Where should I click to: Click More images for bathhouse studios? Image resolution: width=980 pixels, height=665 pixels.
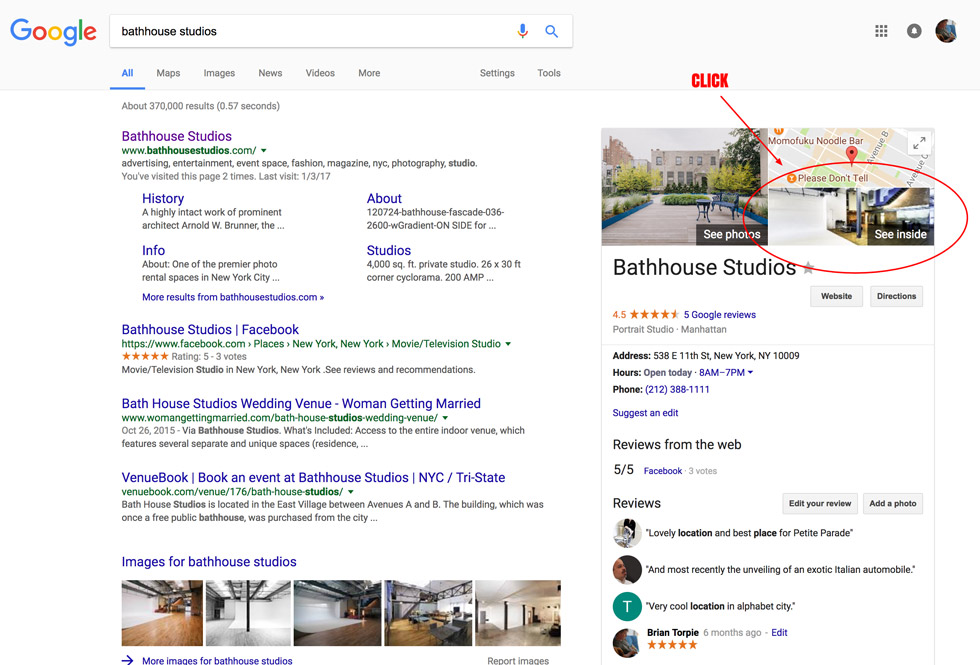click(217, 661)
